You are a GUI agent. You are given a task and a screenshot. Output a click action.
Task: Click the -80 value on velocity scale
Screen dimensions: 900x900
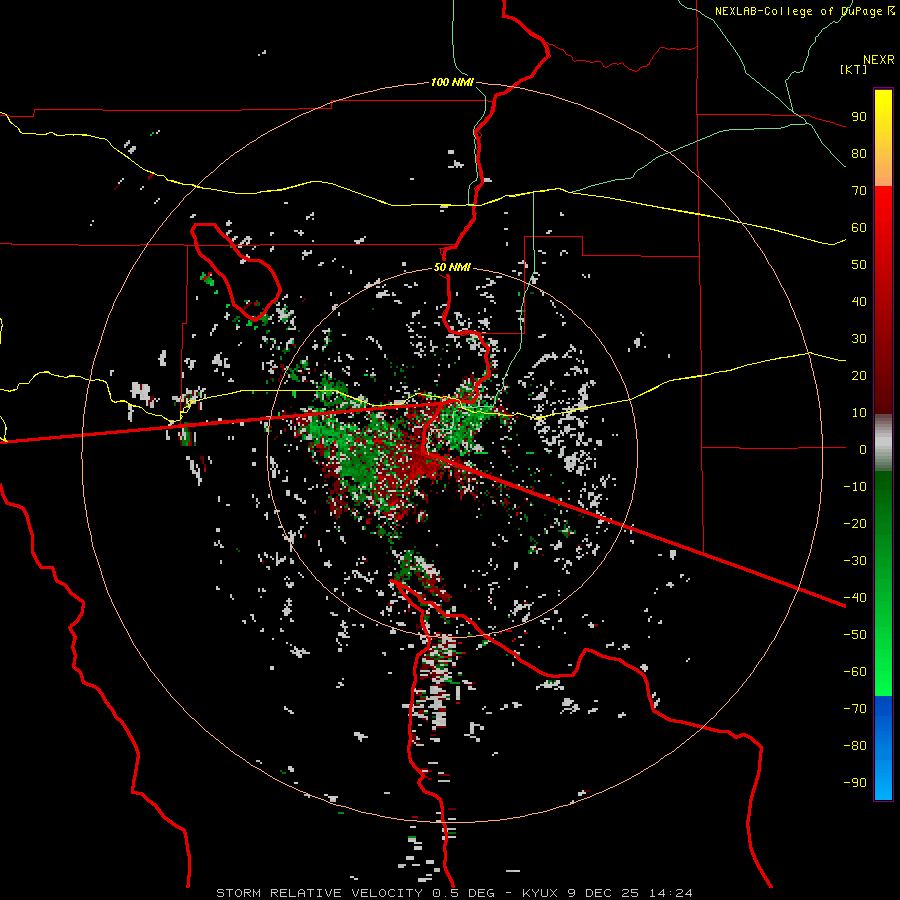(x=855, y=746)
